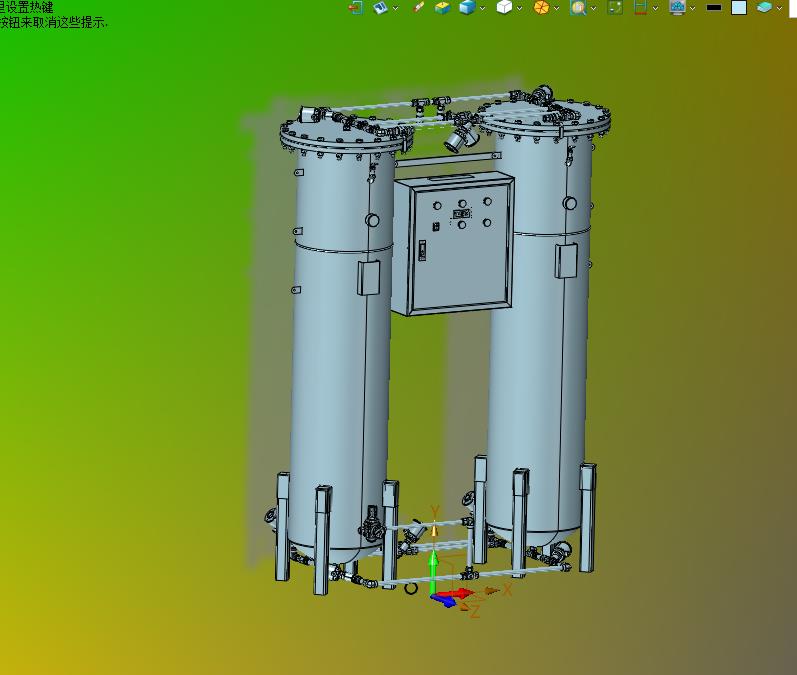The width and height of the screenshot is (797, 675).
Task: Click the exit/return arrow toolbar icon
Action: (x=355, y=8)
